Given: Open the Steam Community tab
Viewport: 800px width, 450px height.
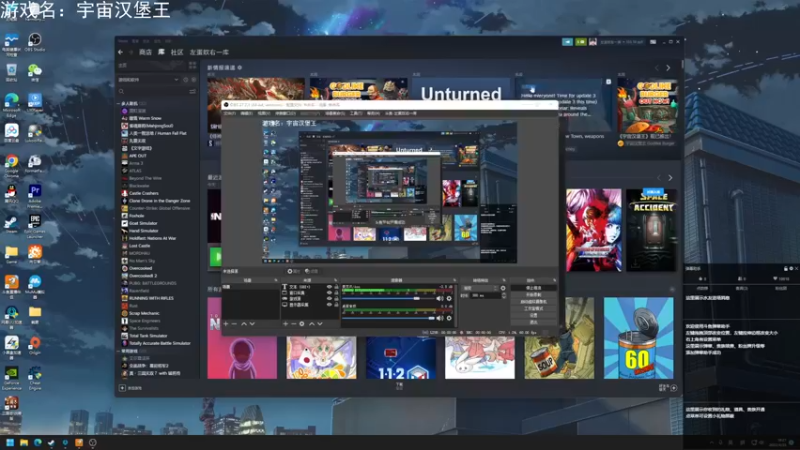Looking at the screenshot, I should pyautogui.click(x=177, y=52).
